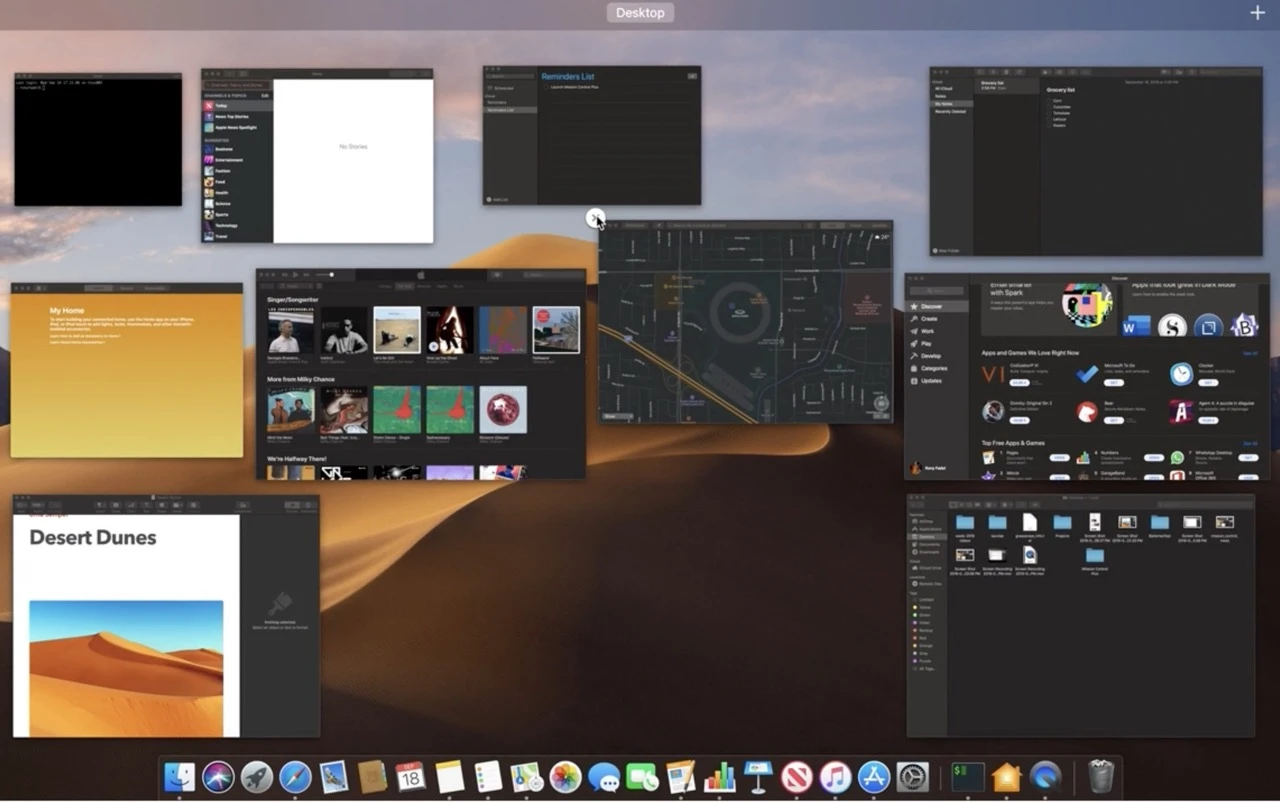
Task: Click the Microsoft Word icon in App Store banner
Action: (x=1137, y=326)
